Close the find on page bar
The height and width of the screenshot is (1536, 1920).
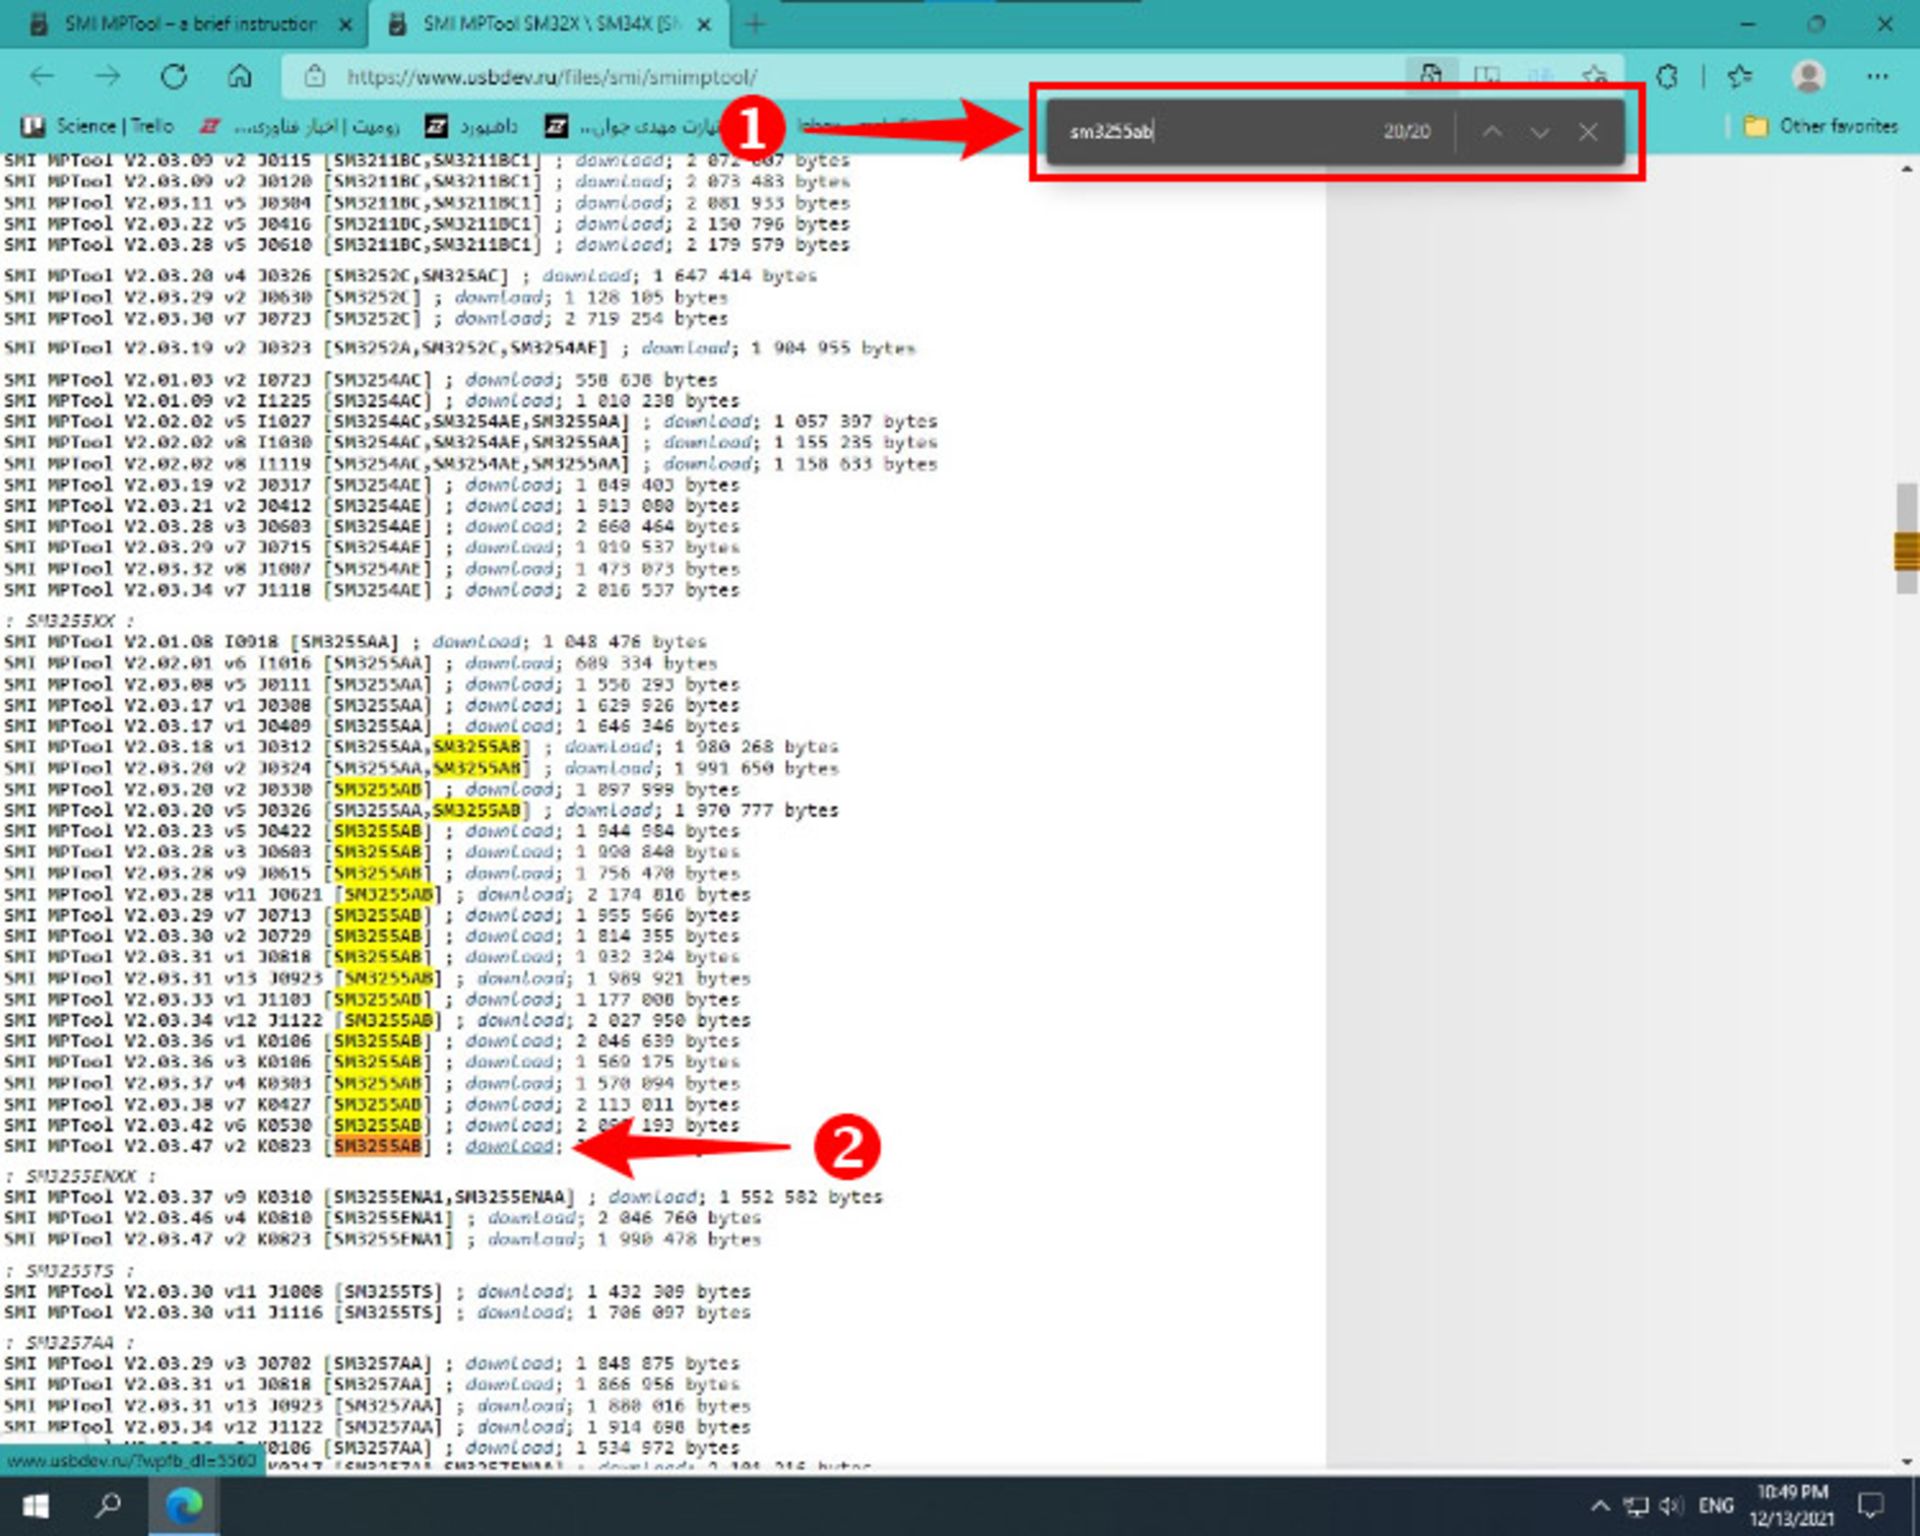[1588, 131]
